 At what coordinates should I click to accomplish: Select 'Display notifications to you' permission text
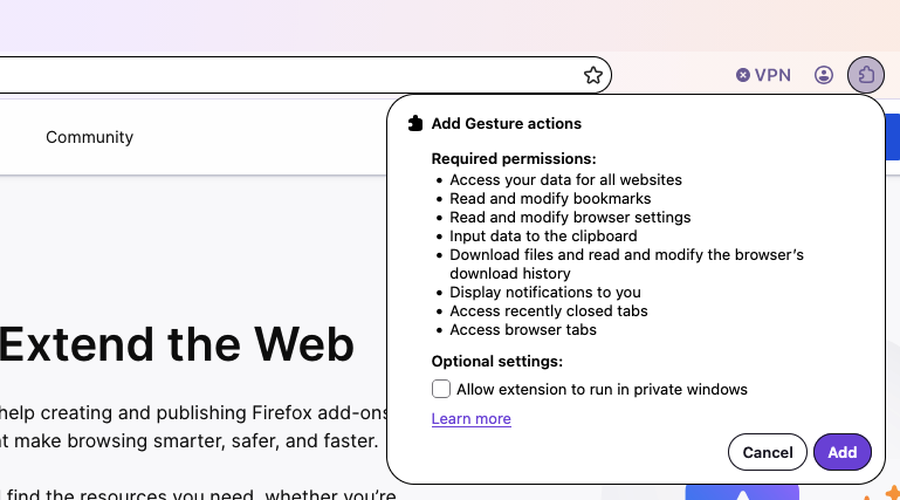point(545,292)
